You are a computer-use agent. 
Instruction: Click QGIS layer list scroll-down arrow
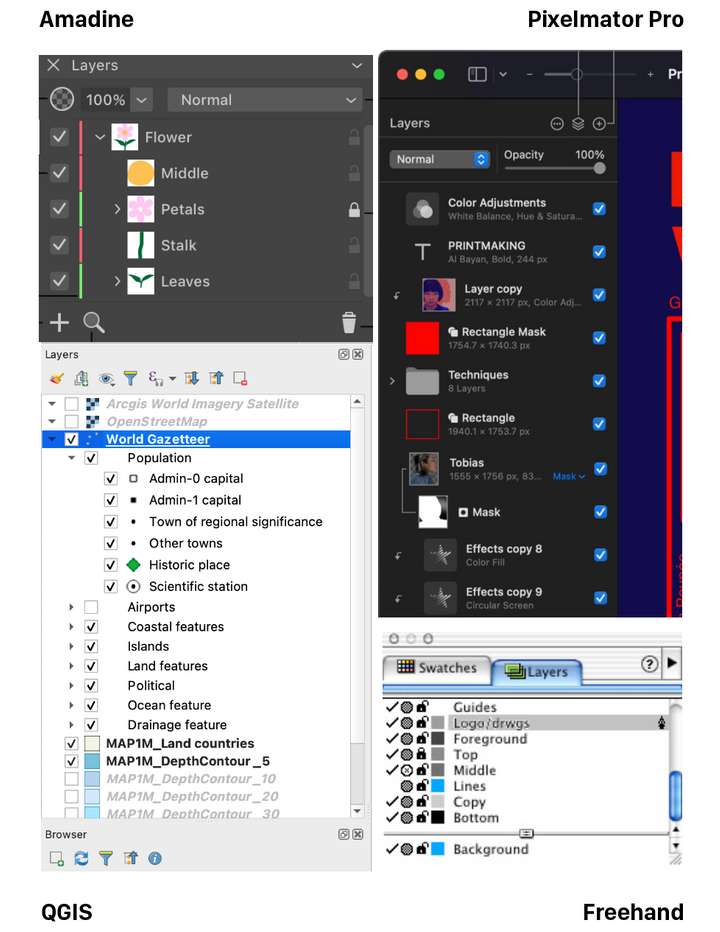pos(357,811)
